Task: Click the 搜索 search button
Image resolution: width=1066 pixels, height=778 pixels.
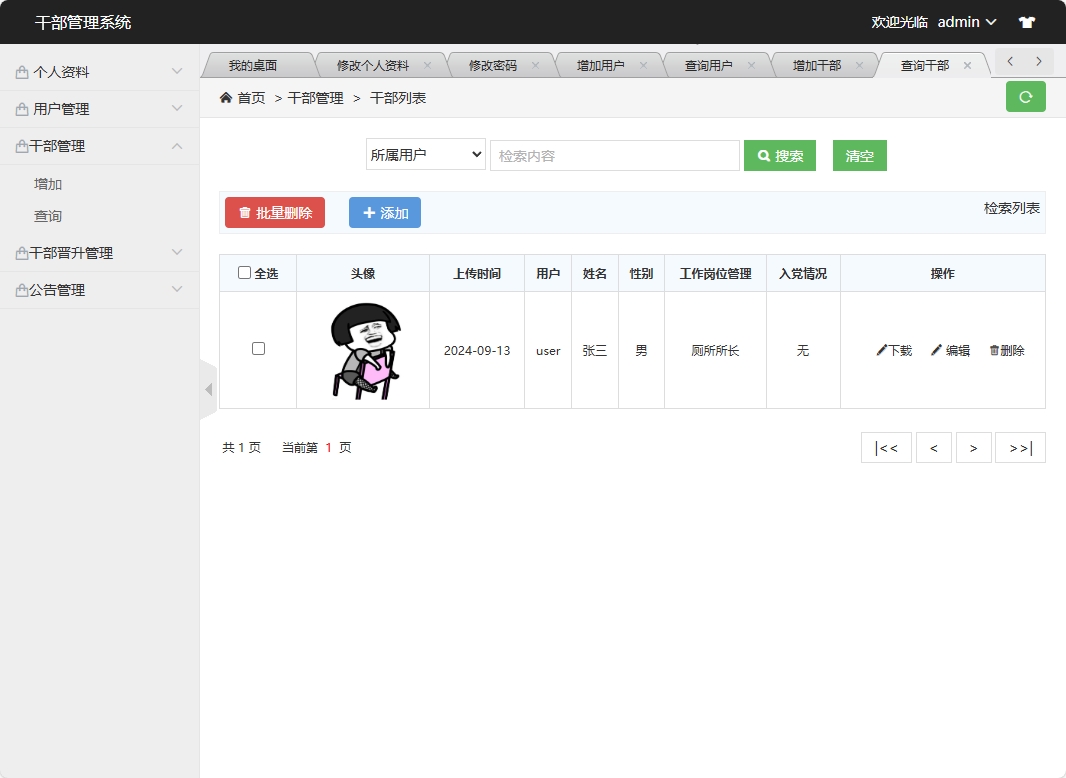Action: [779, 155]
